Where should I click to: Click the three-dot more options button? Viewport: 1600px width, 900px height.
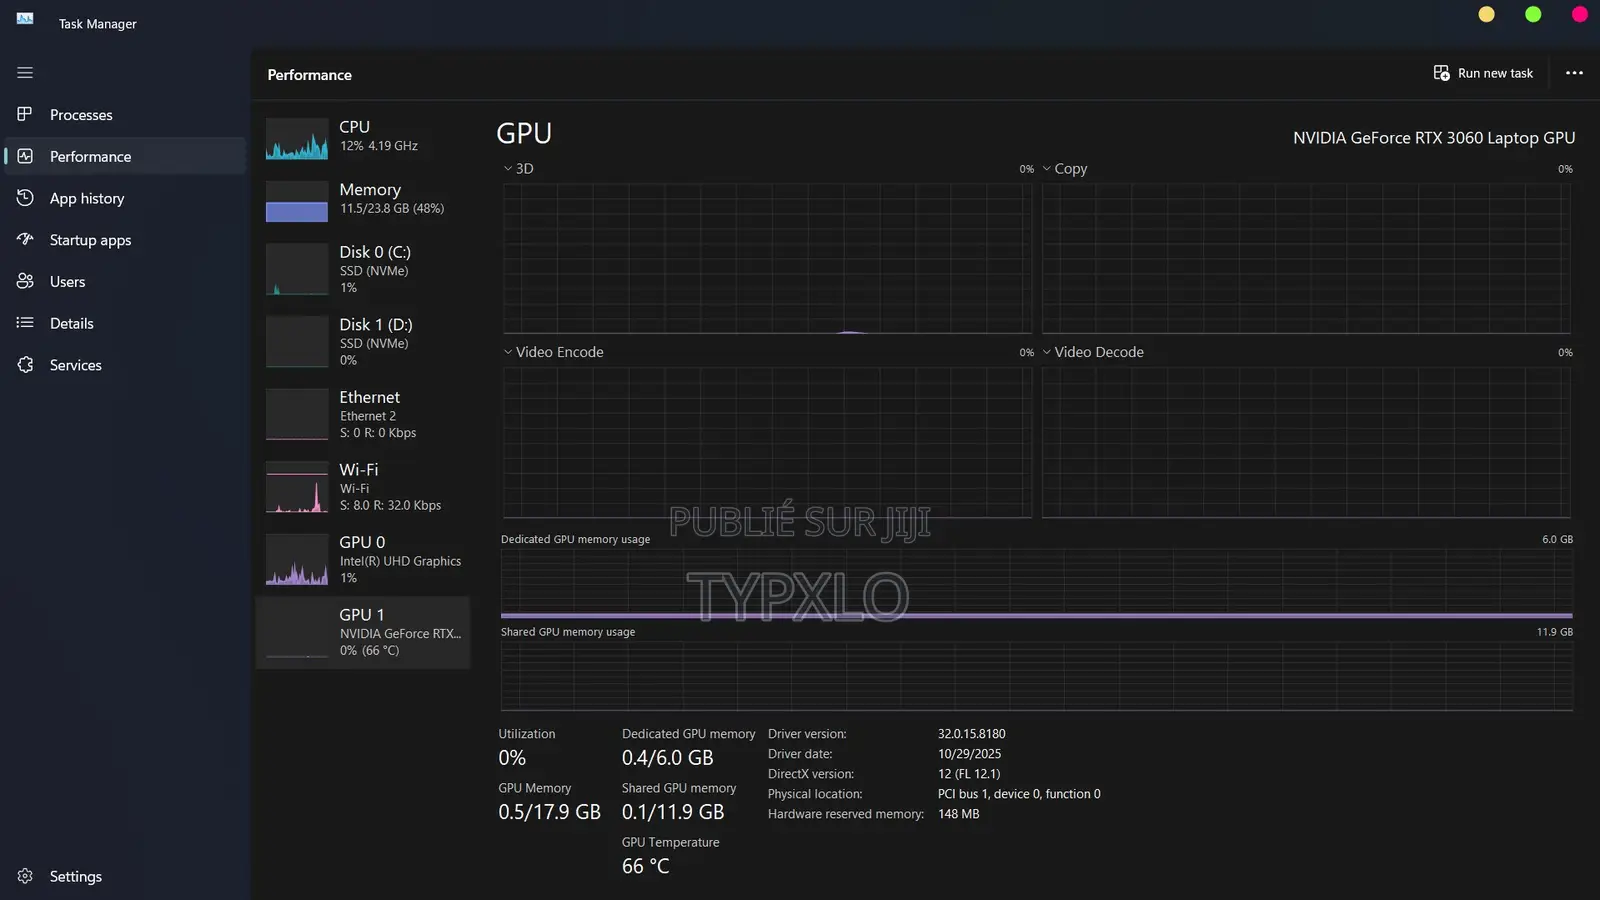pos(1574,73)
